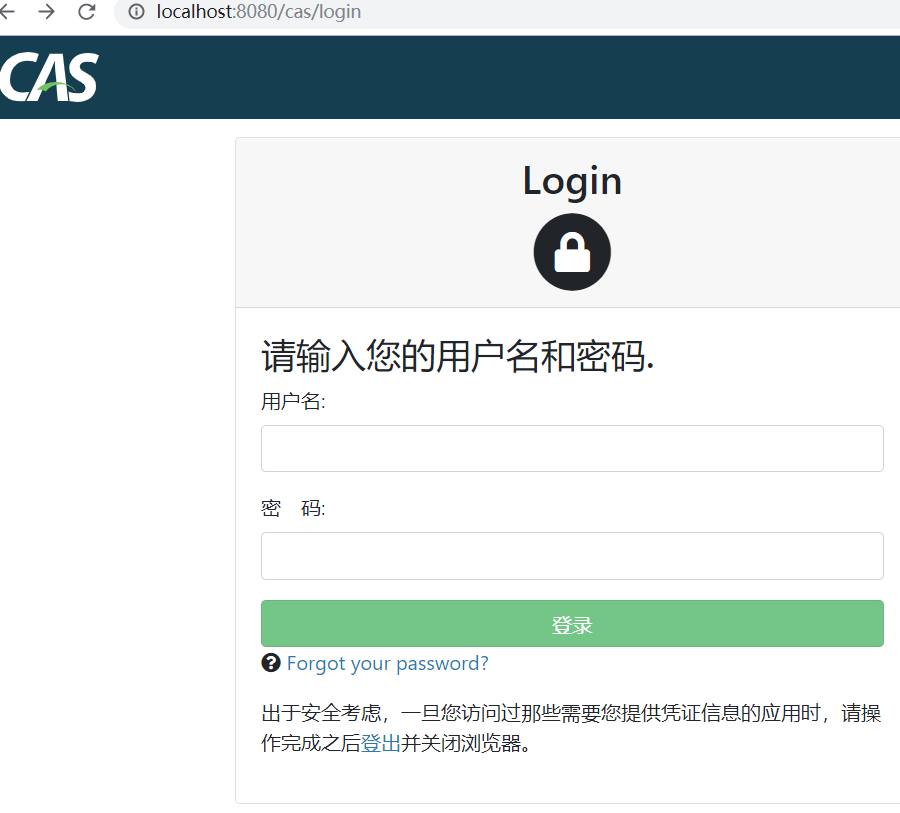Screen dimensions: 900x813
Task: Click the CAS logo in the header
Action: click(x=48, y=77)
